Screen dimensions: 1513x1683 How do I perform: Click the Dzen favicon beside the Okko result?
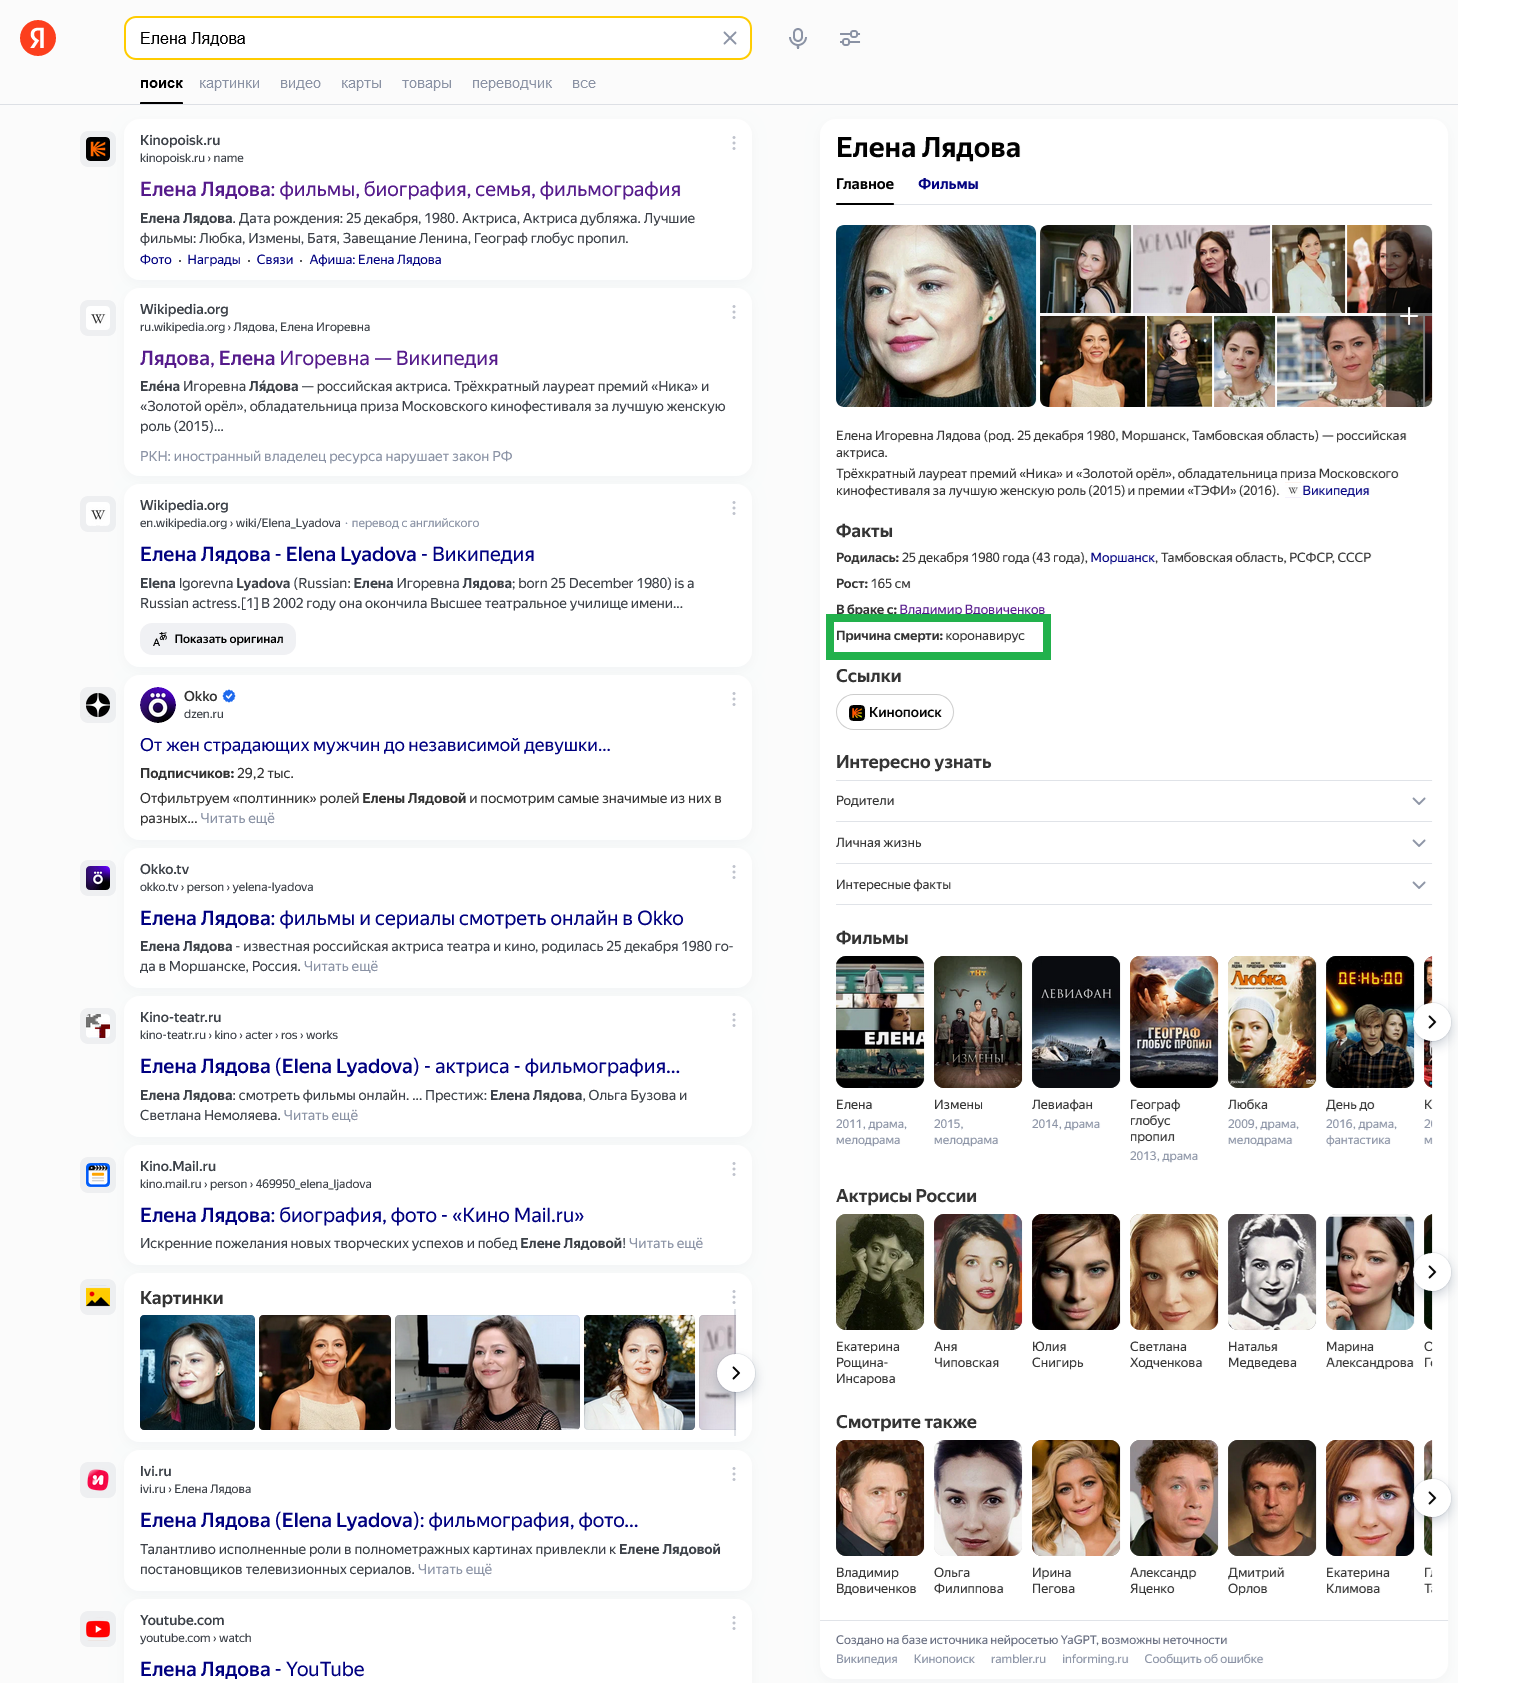pyautogui.click(x=98, y=705)
